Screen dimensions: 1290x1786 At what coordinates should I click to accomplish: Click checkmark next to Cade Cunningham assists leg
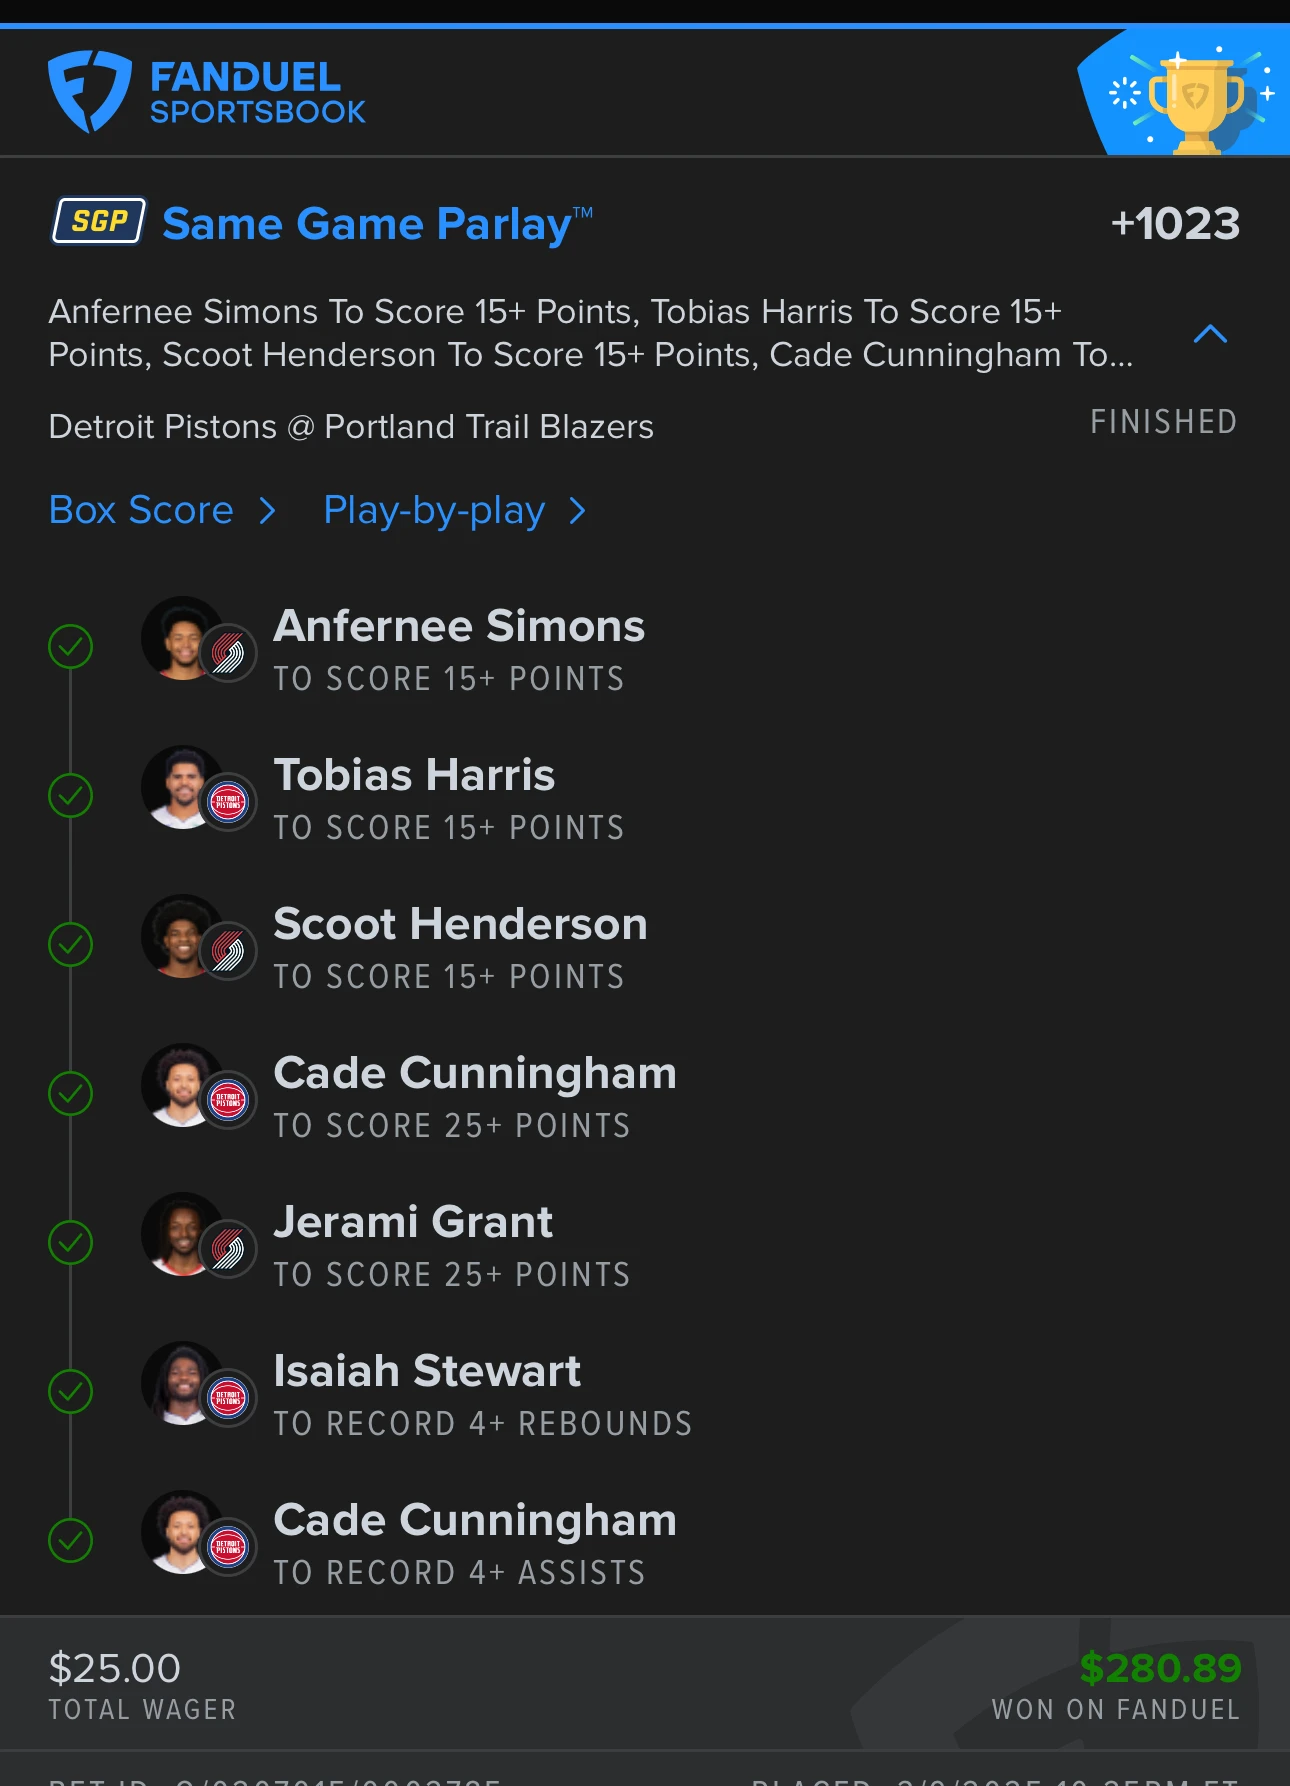[x=71, y=1541]
